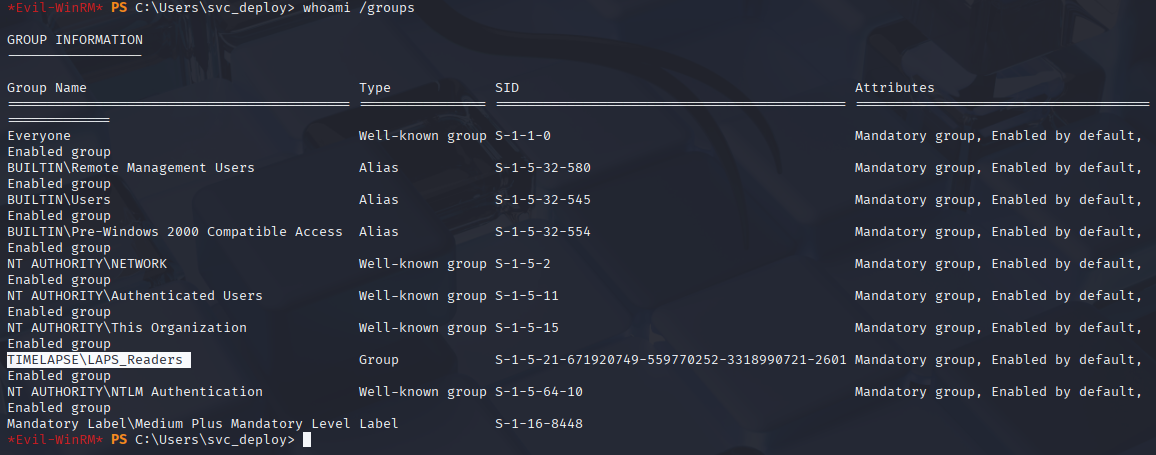Click the 'Group Name' column header
The height and width of the screenshot is (455, 1156).
click(x=47, y=88)
